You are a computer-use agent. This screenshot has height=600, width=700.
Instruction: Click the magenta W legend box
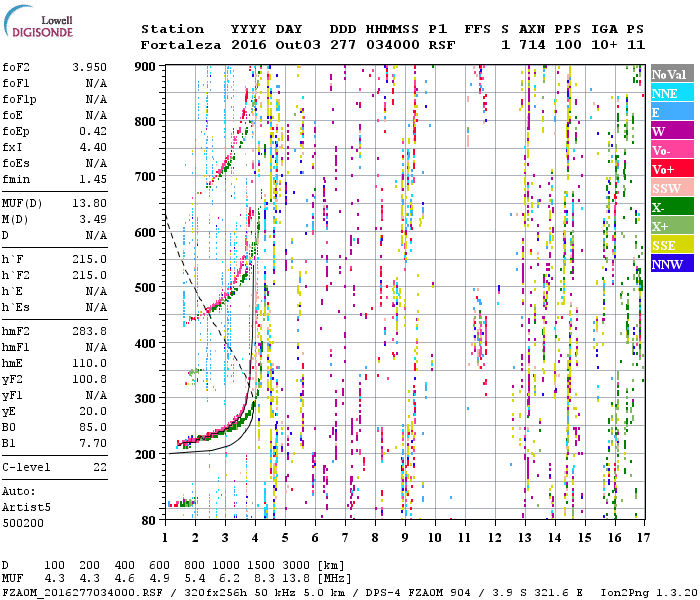[671, 131]
